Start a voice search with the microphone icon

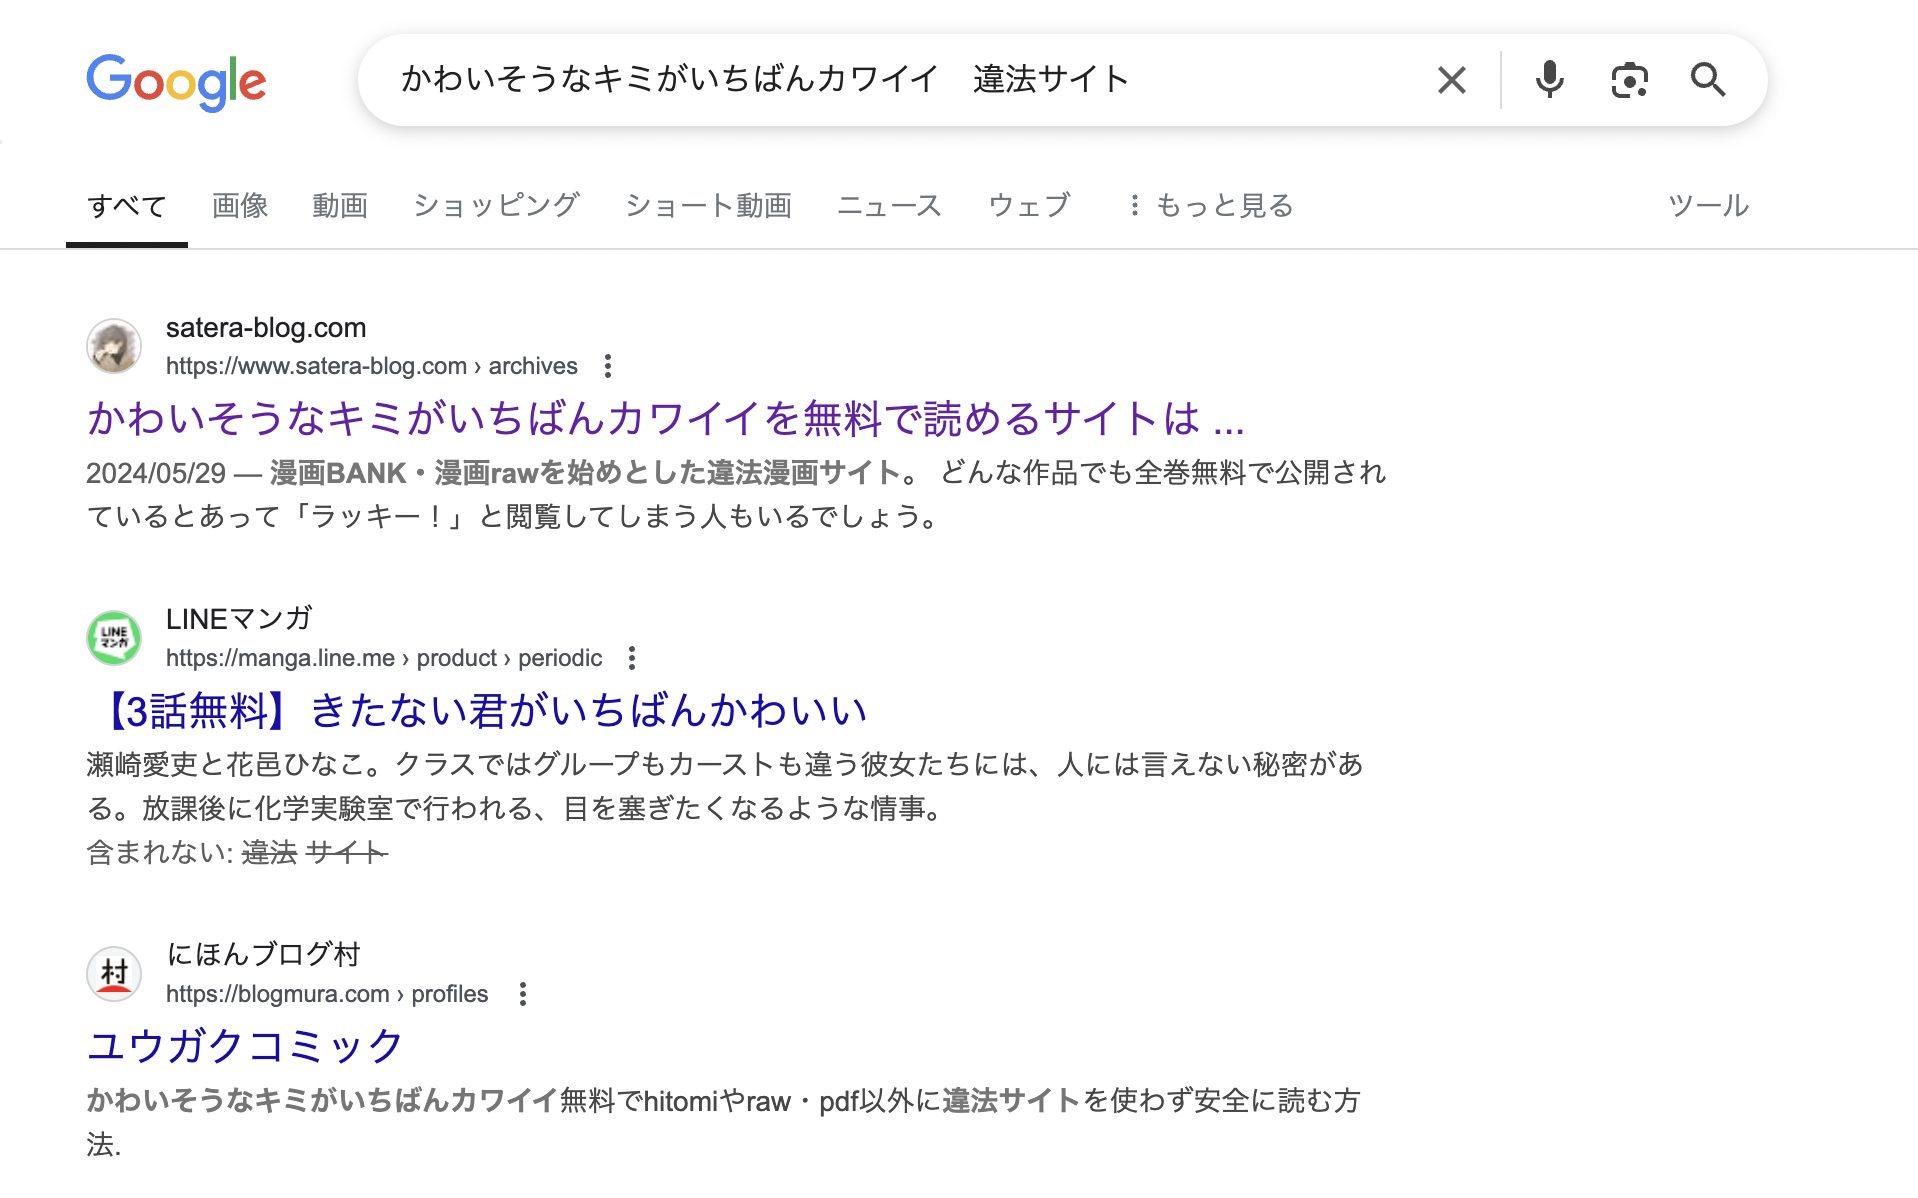1549,80
